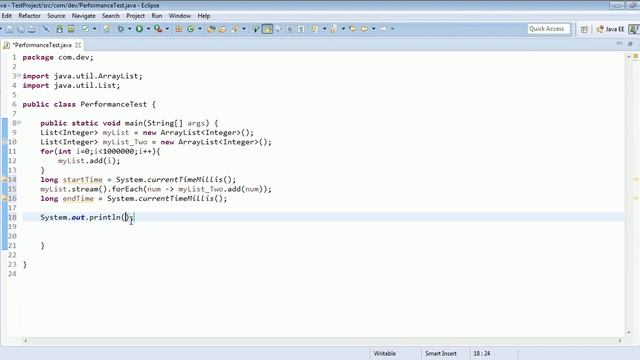Open the Search menu

111,16
